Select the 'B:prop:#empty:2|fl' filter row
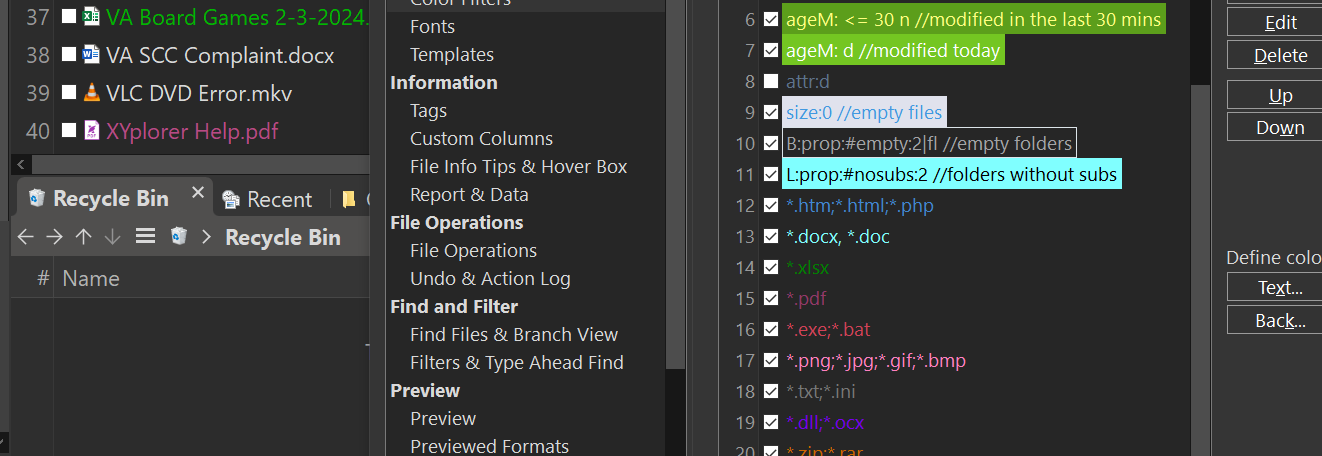 [929, 143]
